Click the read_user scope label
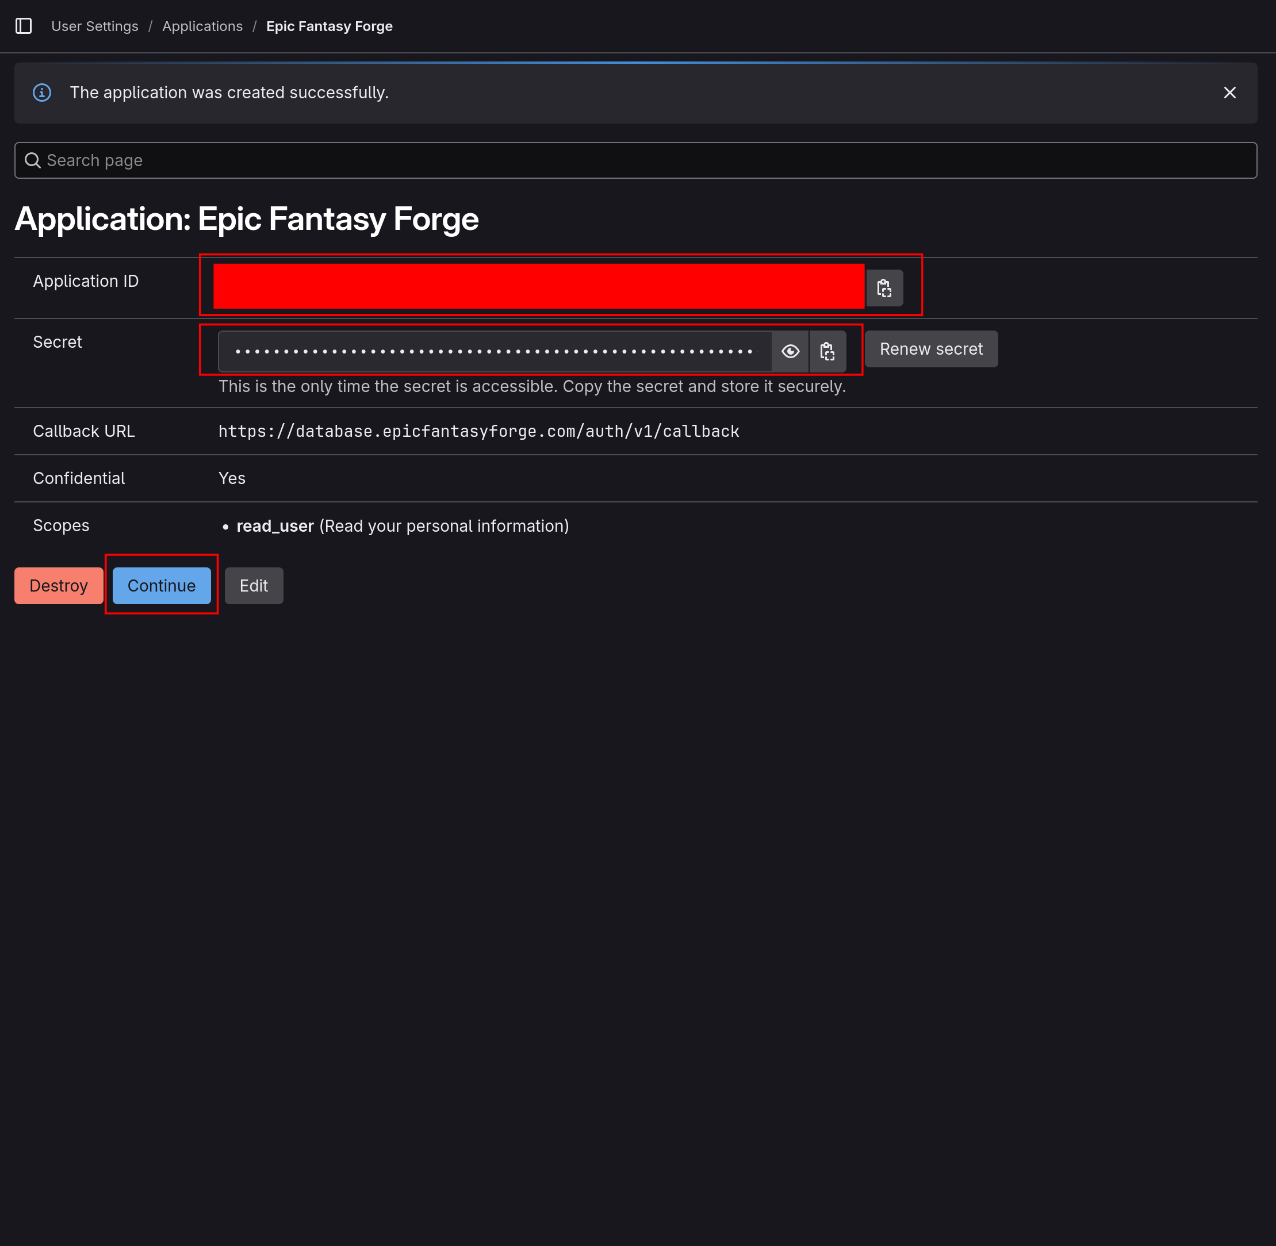The height and width of the screenshot is (1246, 1276). click(x=275, y=525)
